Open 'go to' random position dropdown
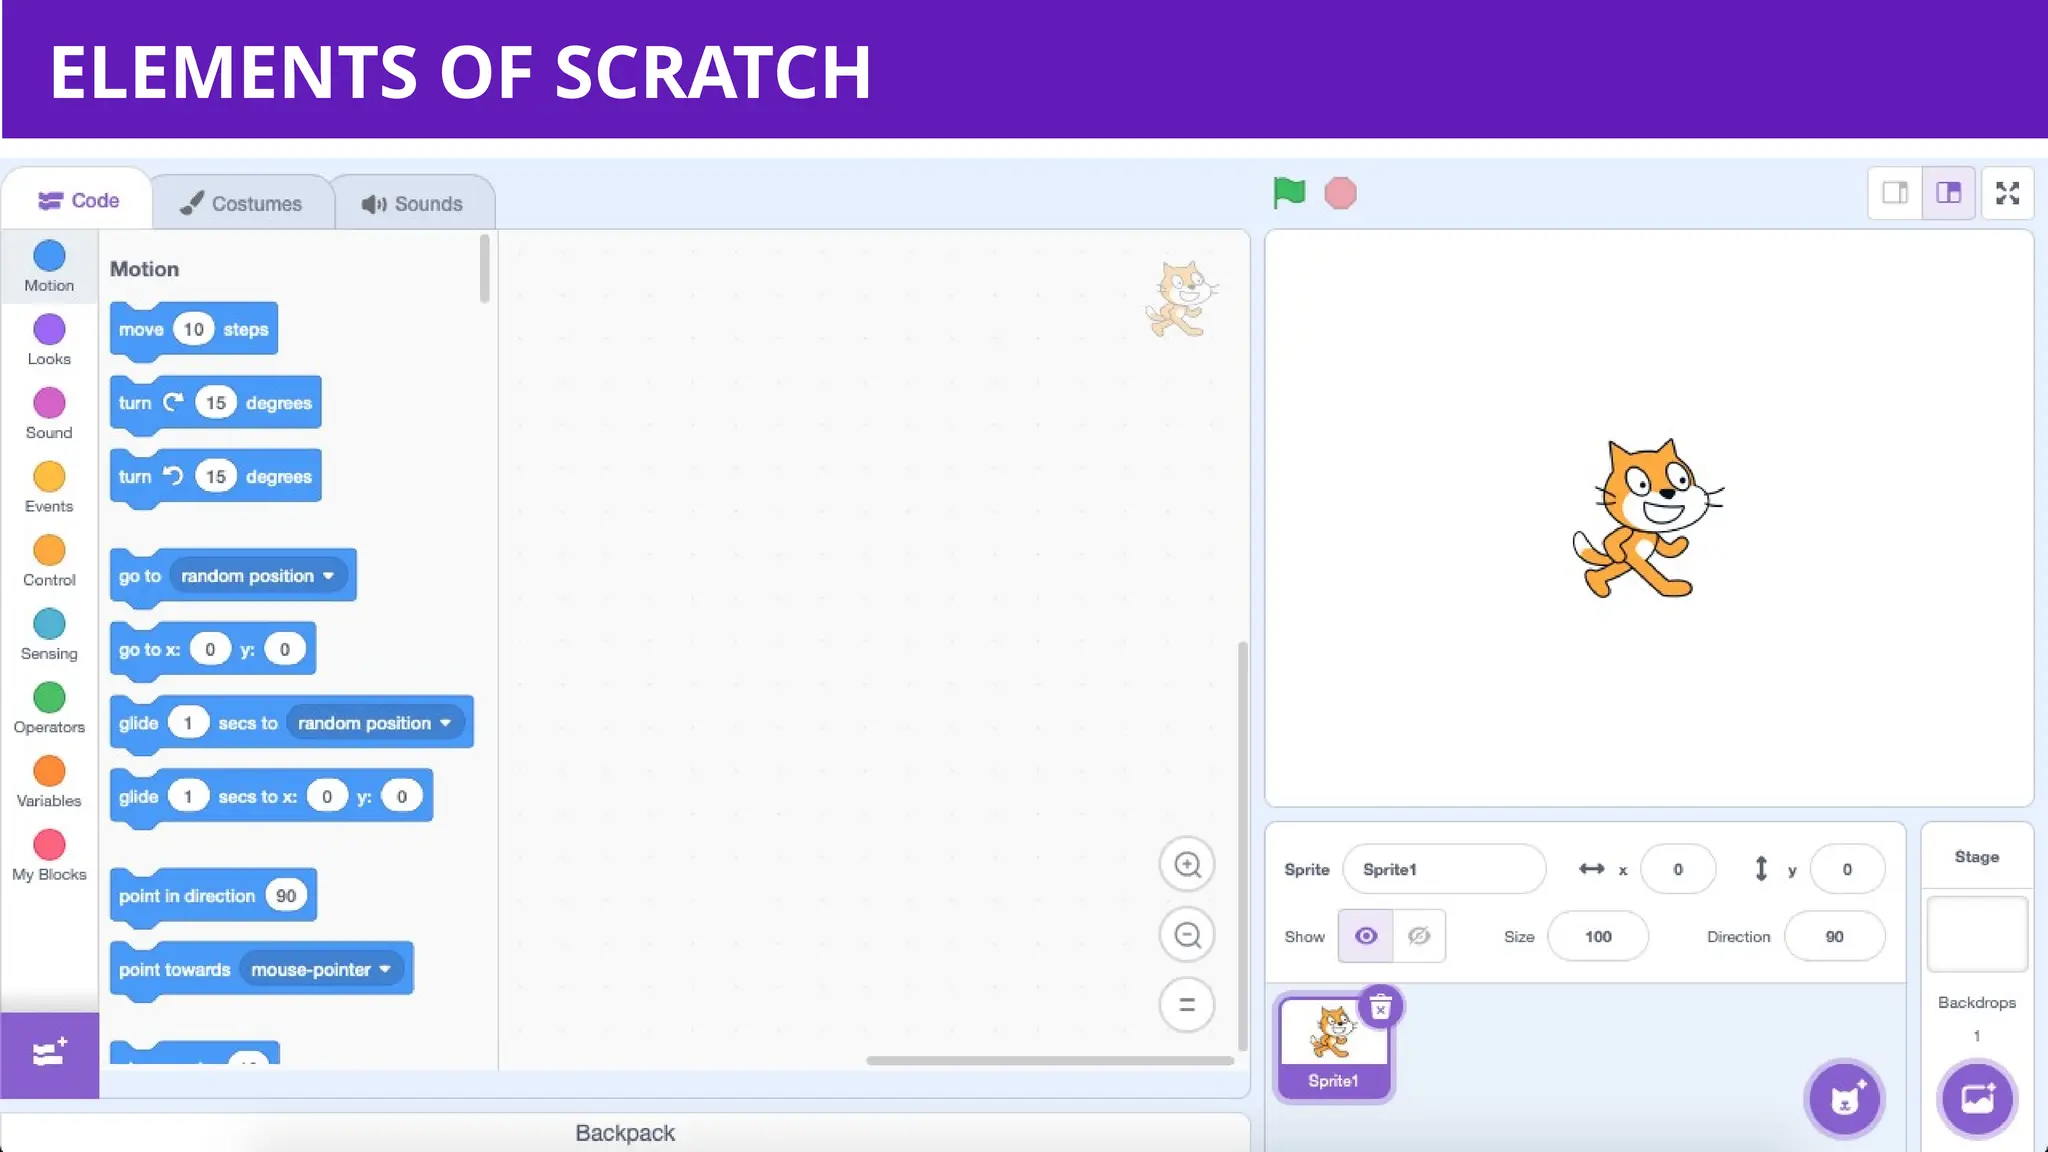2048x1152 pixels. [258, 576]
